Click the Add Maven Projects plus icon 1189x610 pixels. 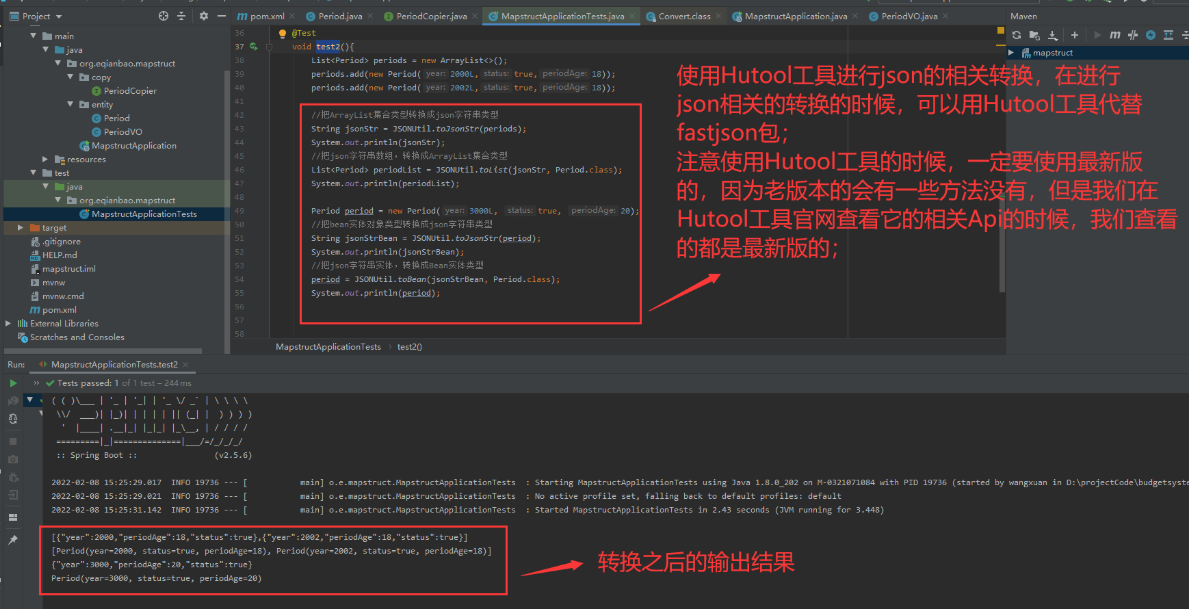coord(1076,35)
